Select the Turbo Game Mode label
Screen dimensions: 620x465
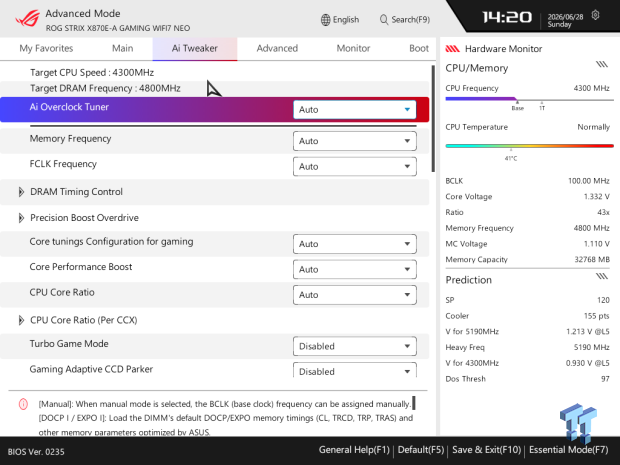point(69,344)
